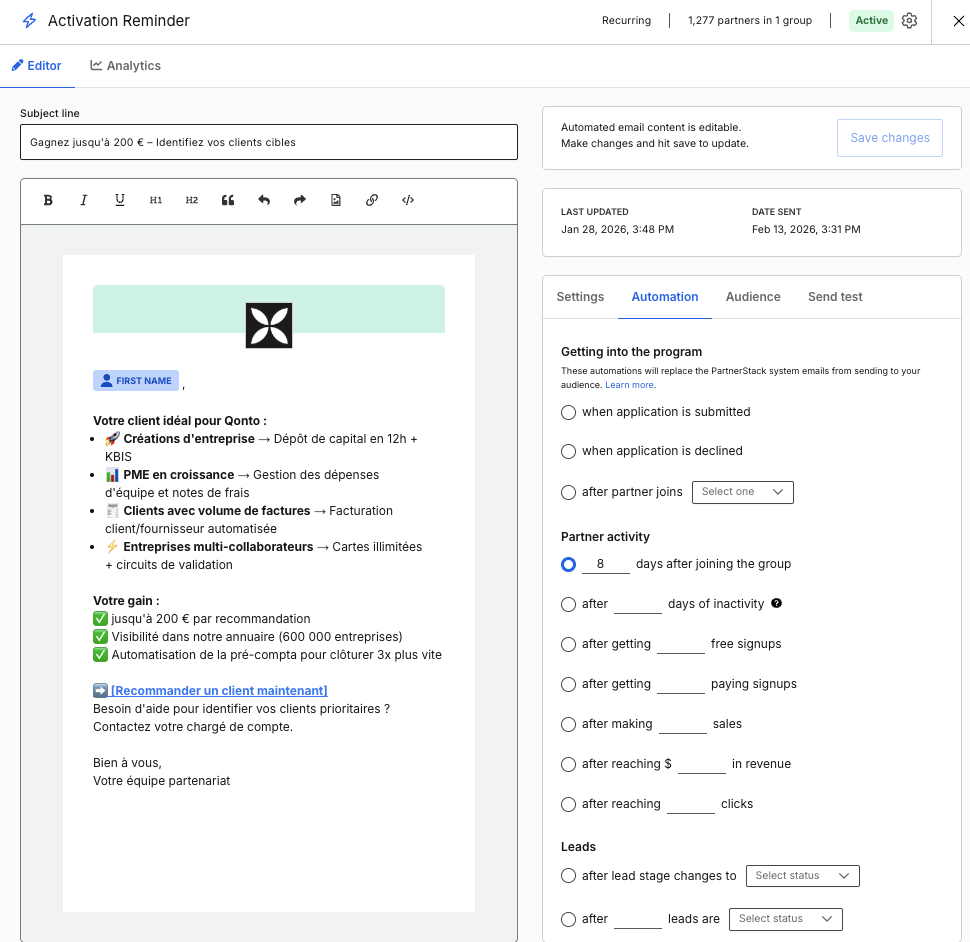Select the FIRST NAME merge tag

click(x=136, y=380)
